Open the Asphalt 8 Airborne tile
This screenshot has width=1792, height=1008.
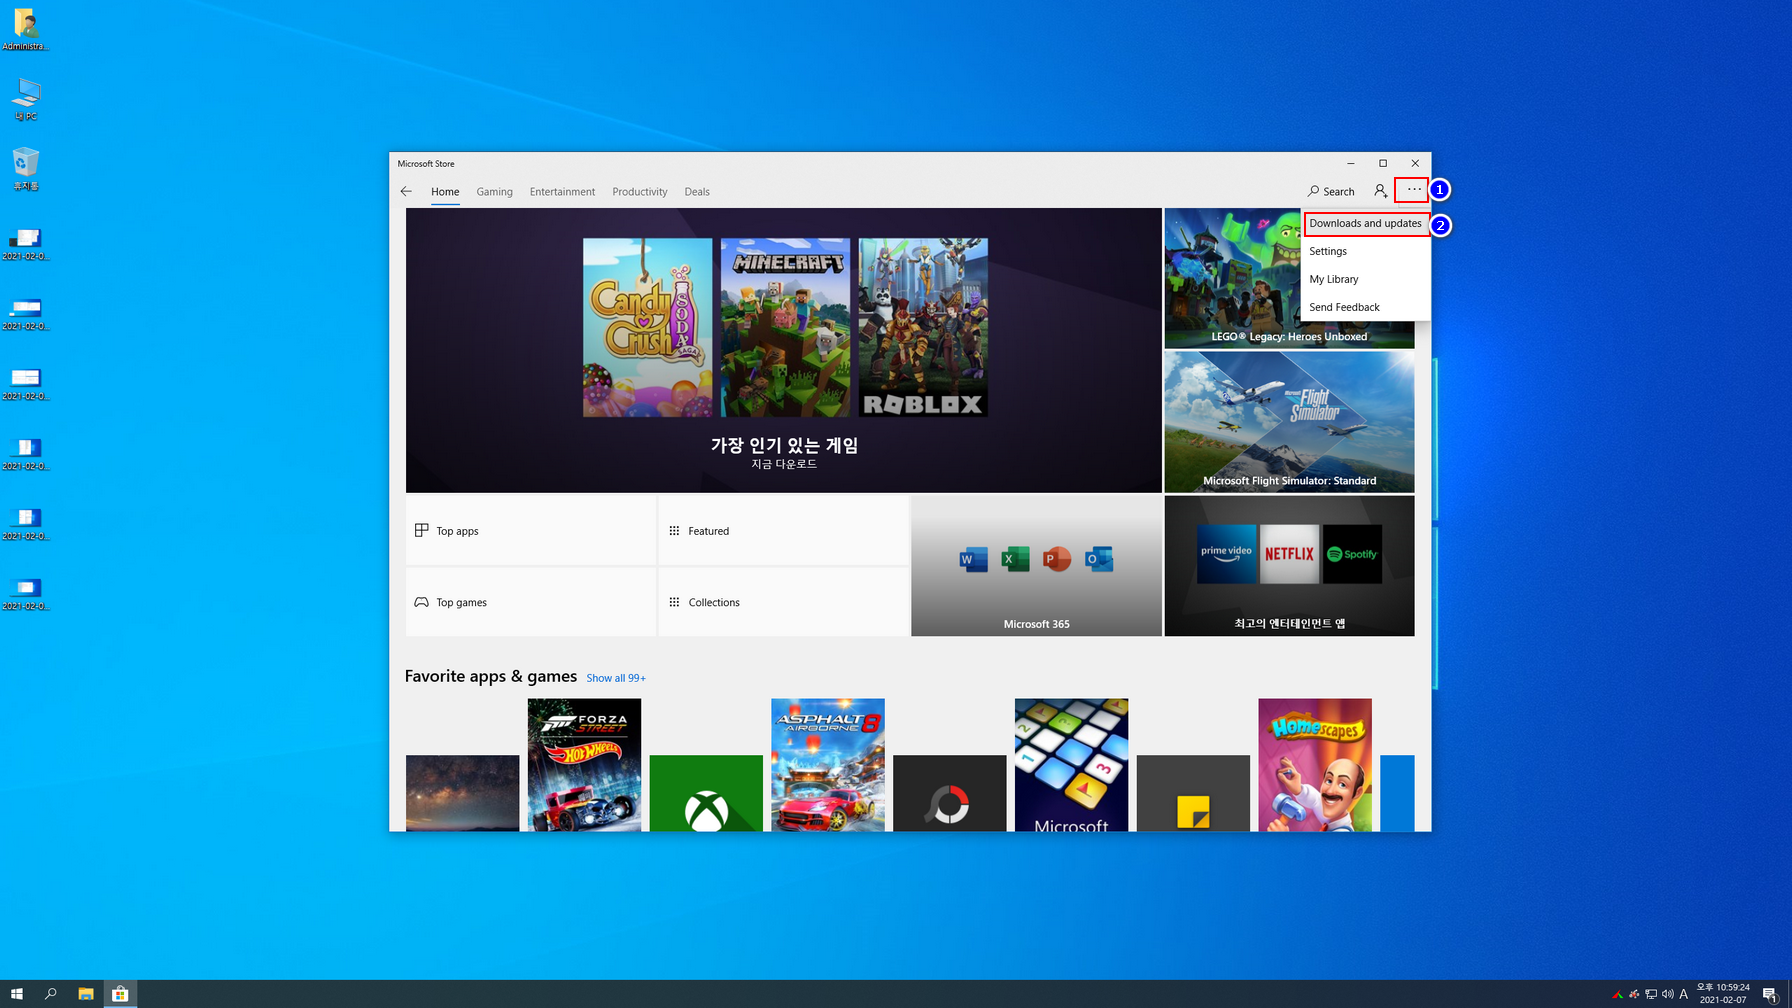click(828, 765)
